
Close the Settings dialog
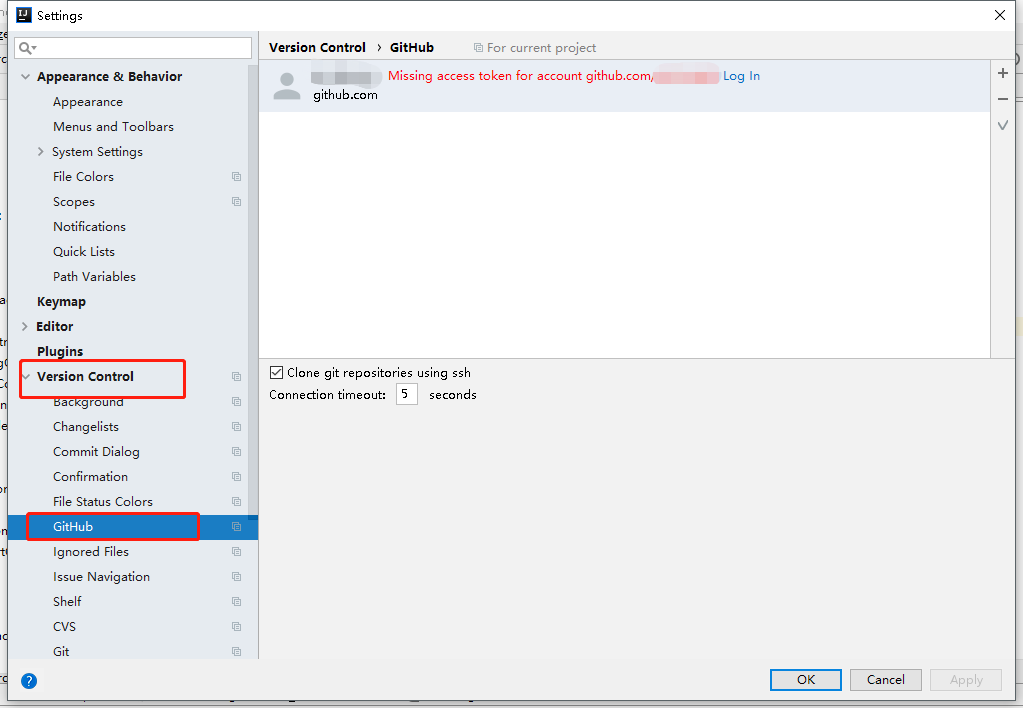(x=1000, y=15)
